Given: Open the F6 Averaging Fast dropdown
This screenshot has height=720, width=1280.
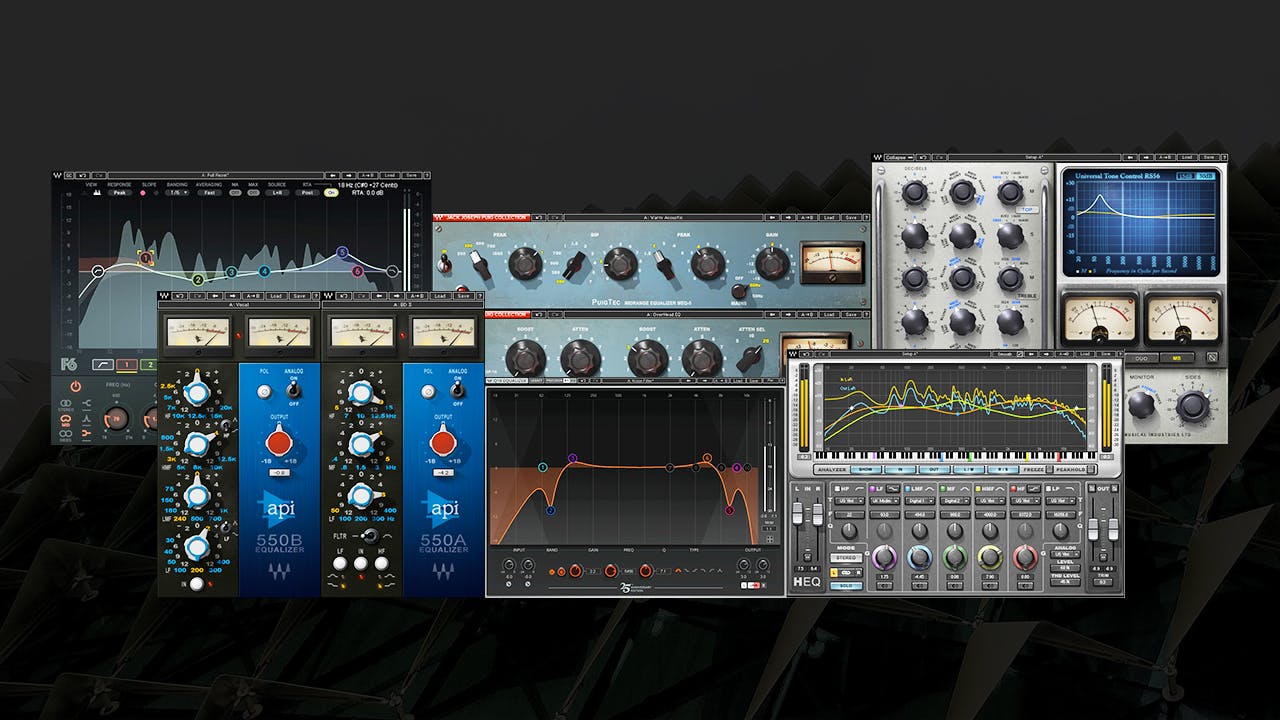Looking at the screenshot, I should (209, 193).
